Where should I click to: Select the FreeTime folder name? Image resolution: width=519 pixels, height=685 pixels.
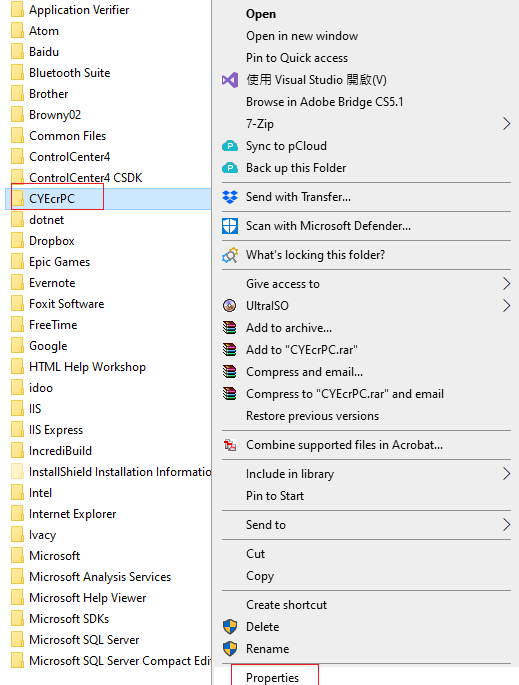(x=53, y=325)
